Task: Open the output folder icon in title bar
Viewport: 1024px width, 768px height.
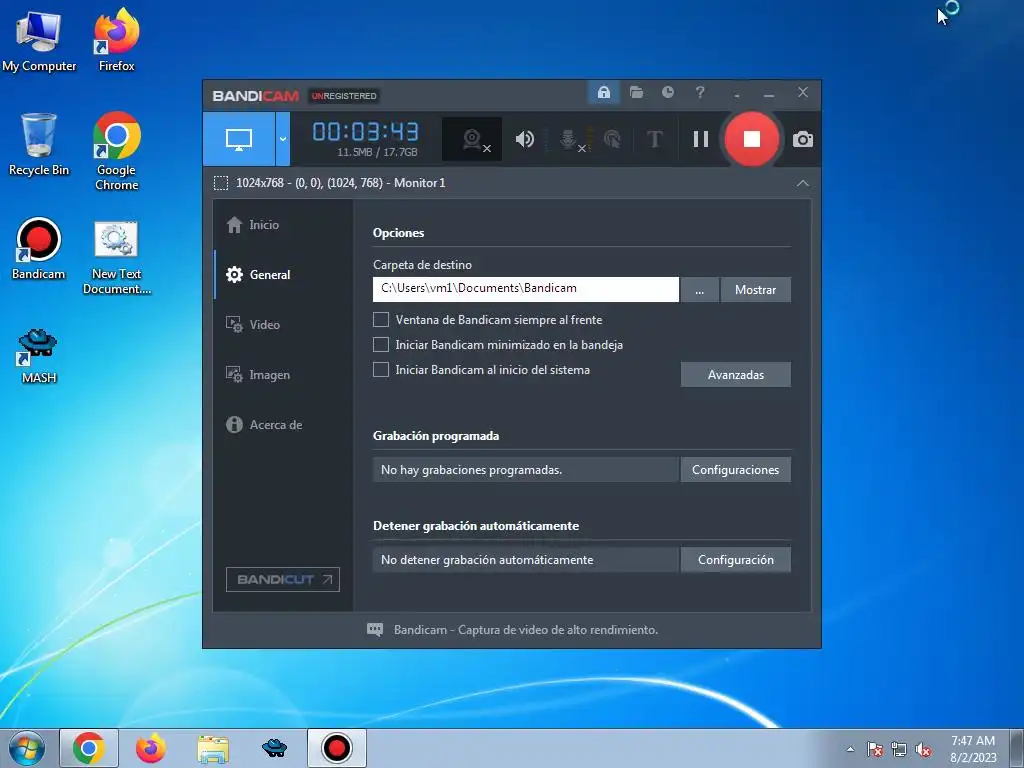Action: point(636,93)
